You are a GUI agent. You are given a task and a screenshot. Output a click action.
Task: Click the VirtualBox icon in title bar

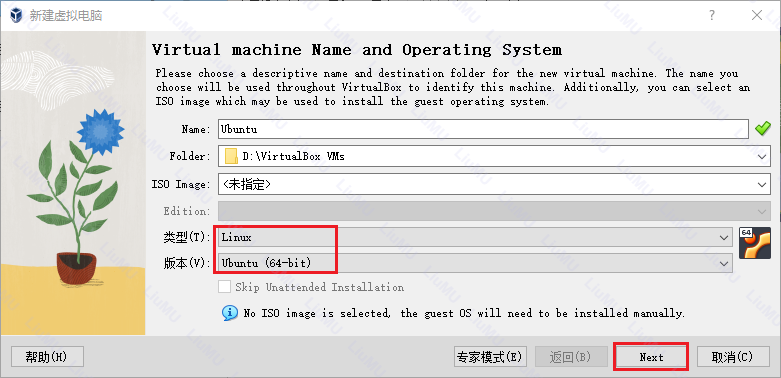[x=16, y=15]
